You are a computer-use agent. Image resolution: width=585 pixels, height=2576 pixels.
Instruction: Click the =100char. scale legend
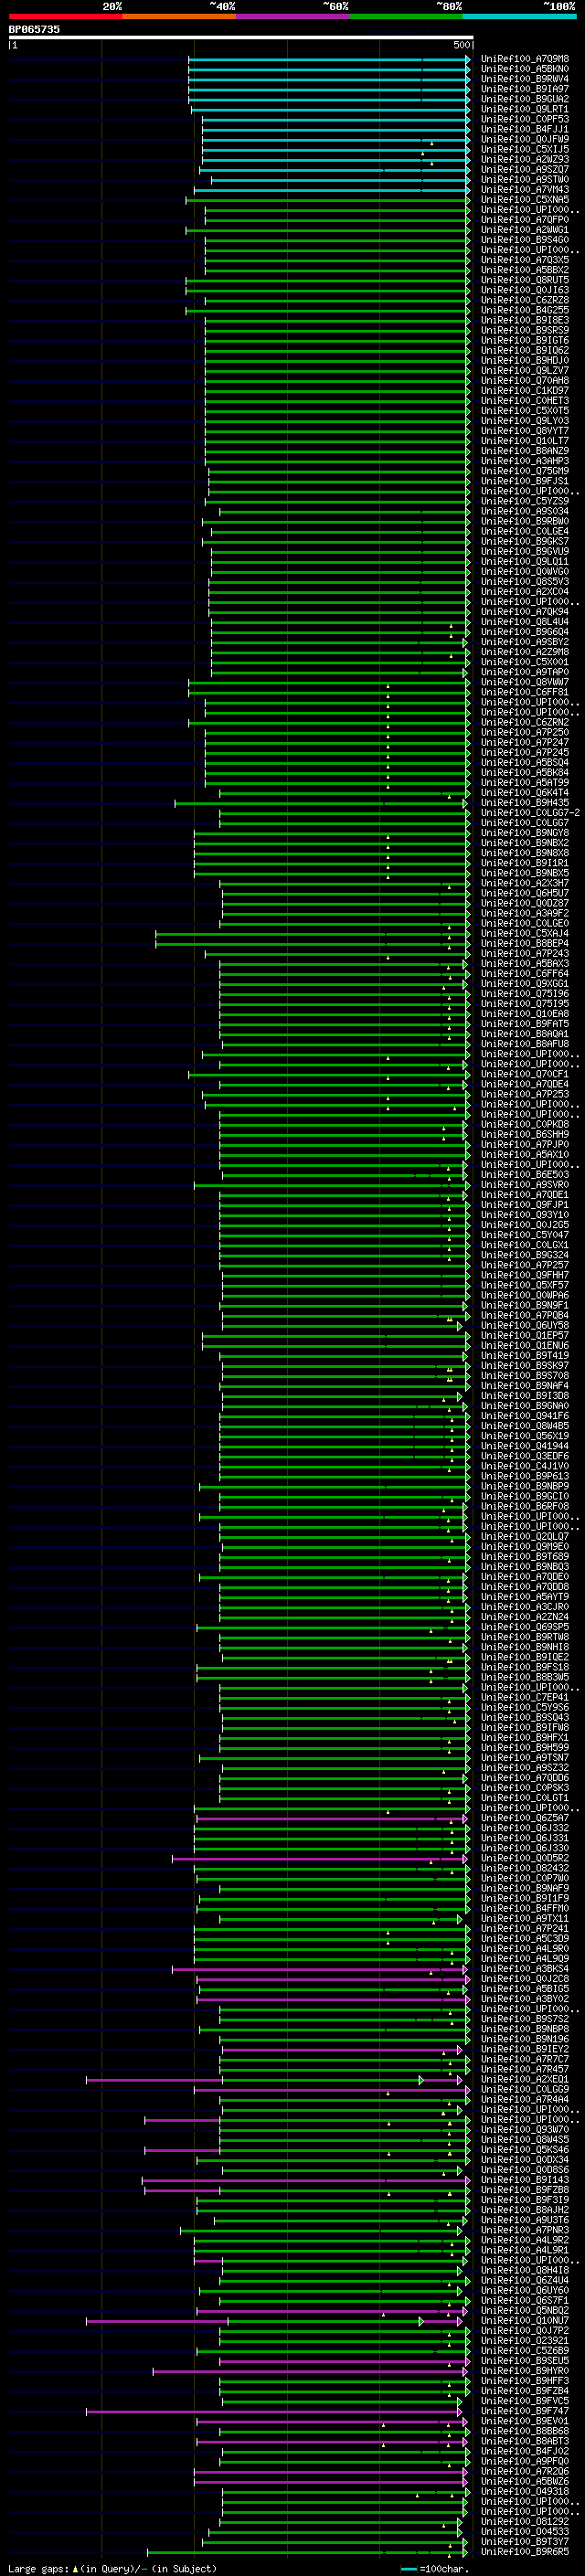tap(434, 2568)
